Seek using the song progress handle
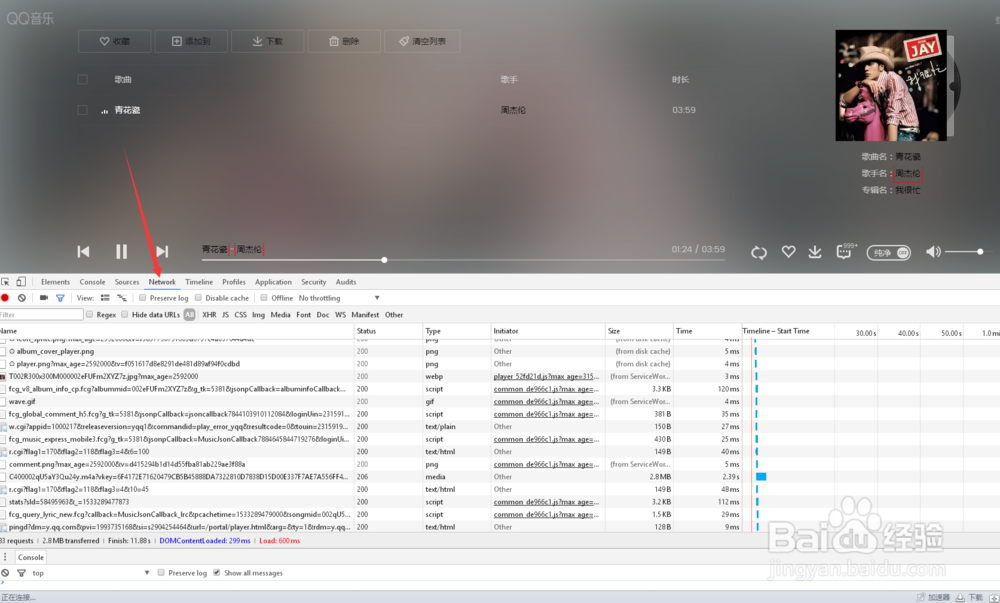Screen dimensions: 1000x603 click(384, 259)
